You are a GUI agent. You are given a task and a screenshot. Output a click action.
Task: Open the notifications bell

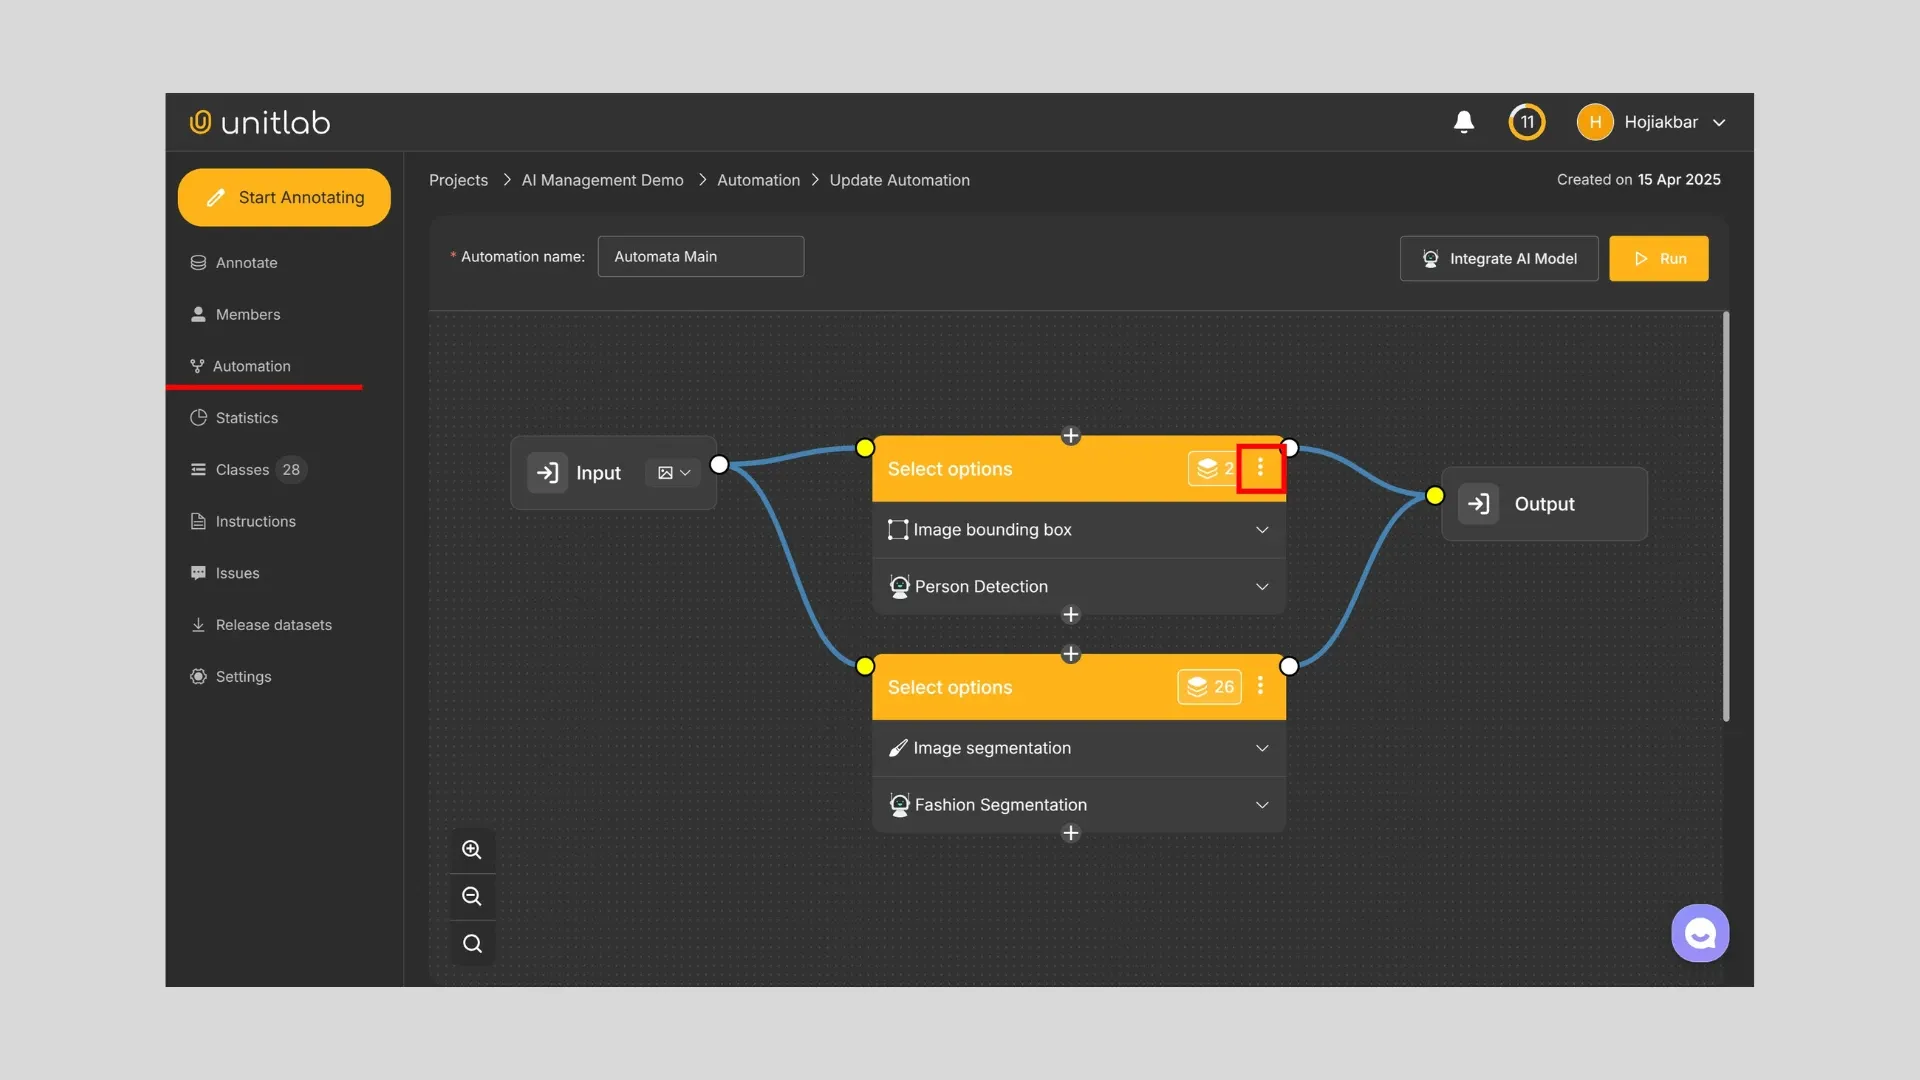coord(1463,121)
